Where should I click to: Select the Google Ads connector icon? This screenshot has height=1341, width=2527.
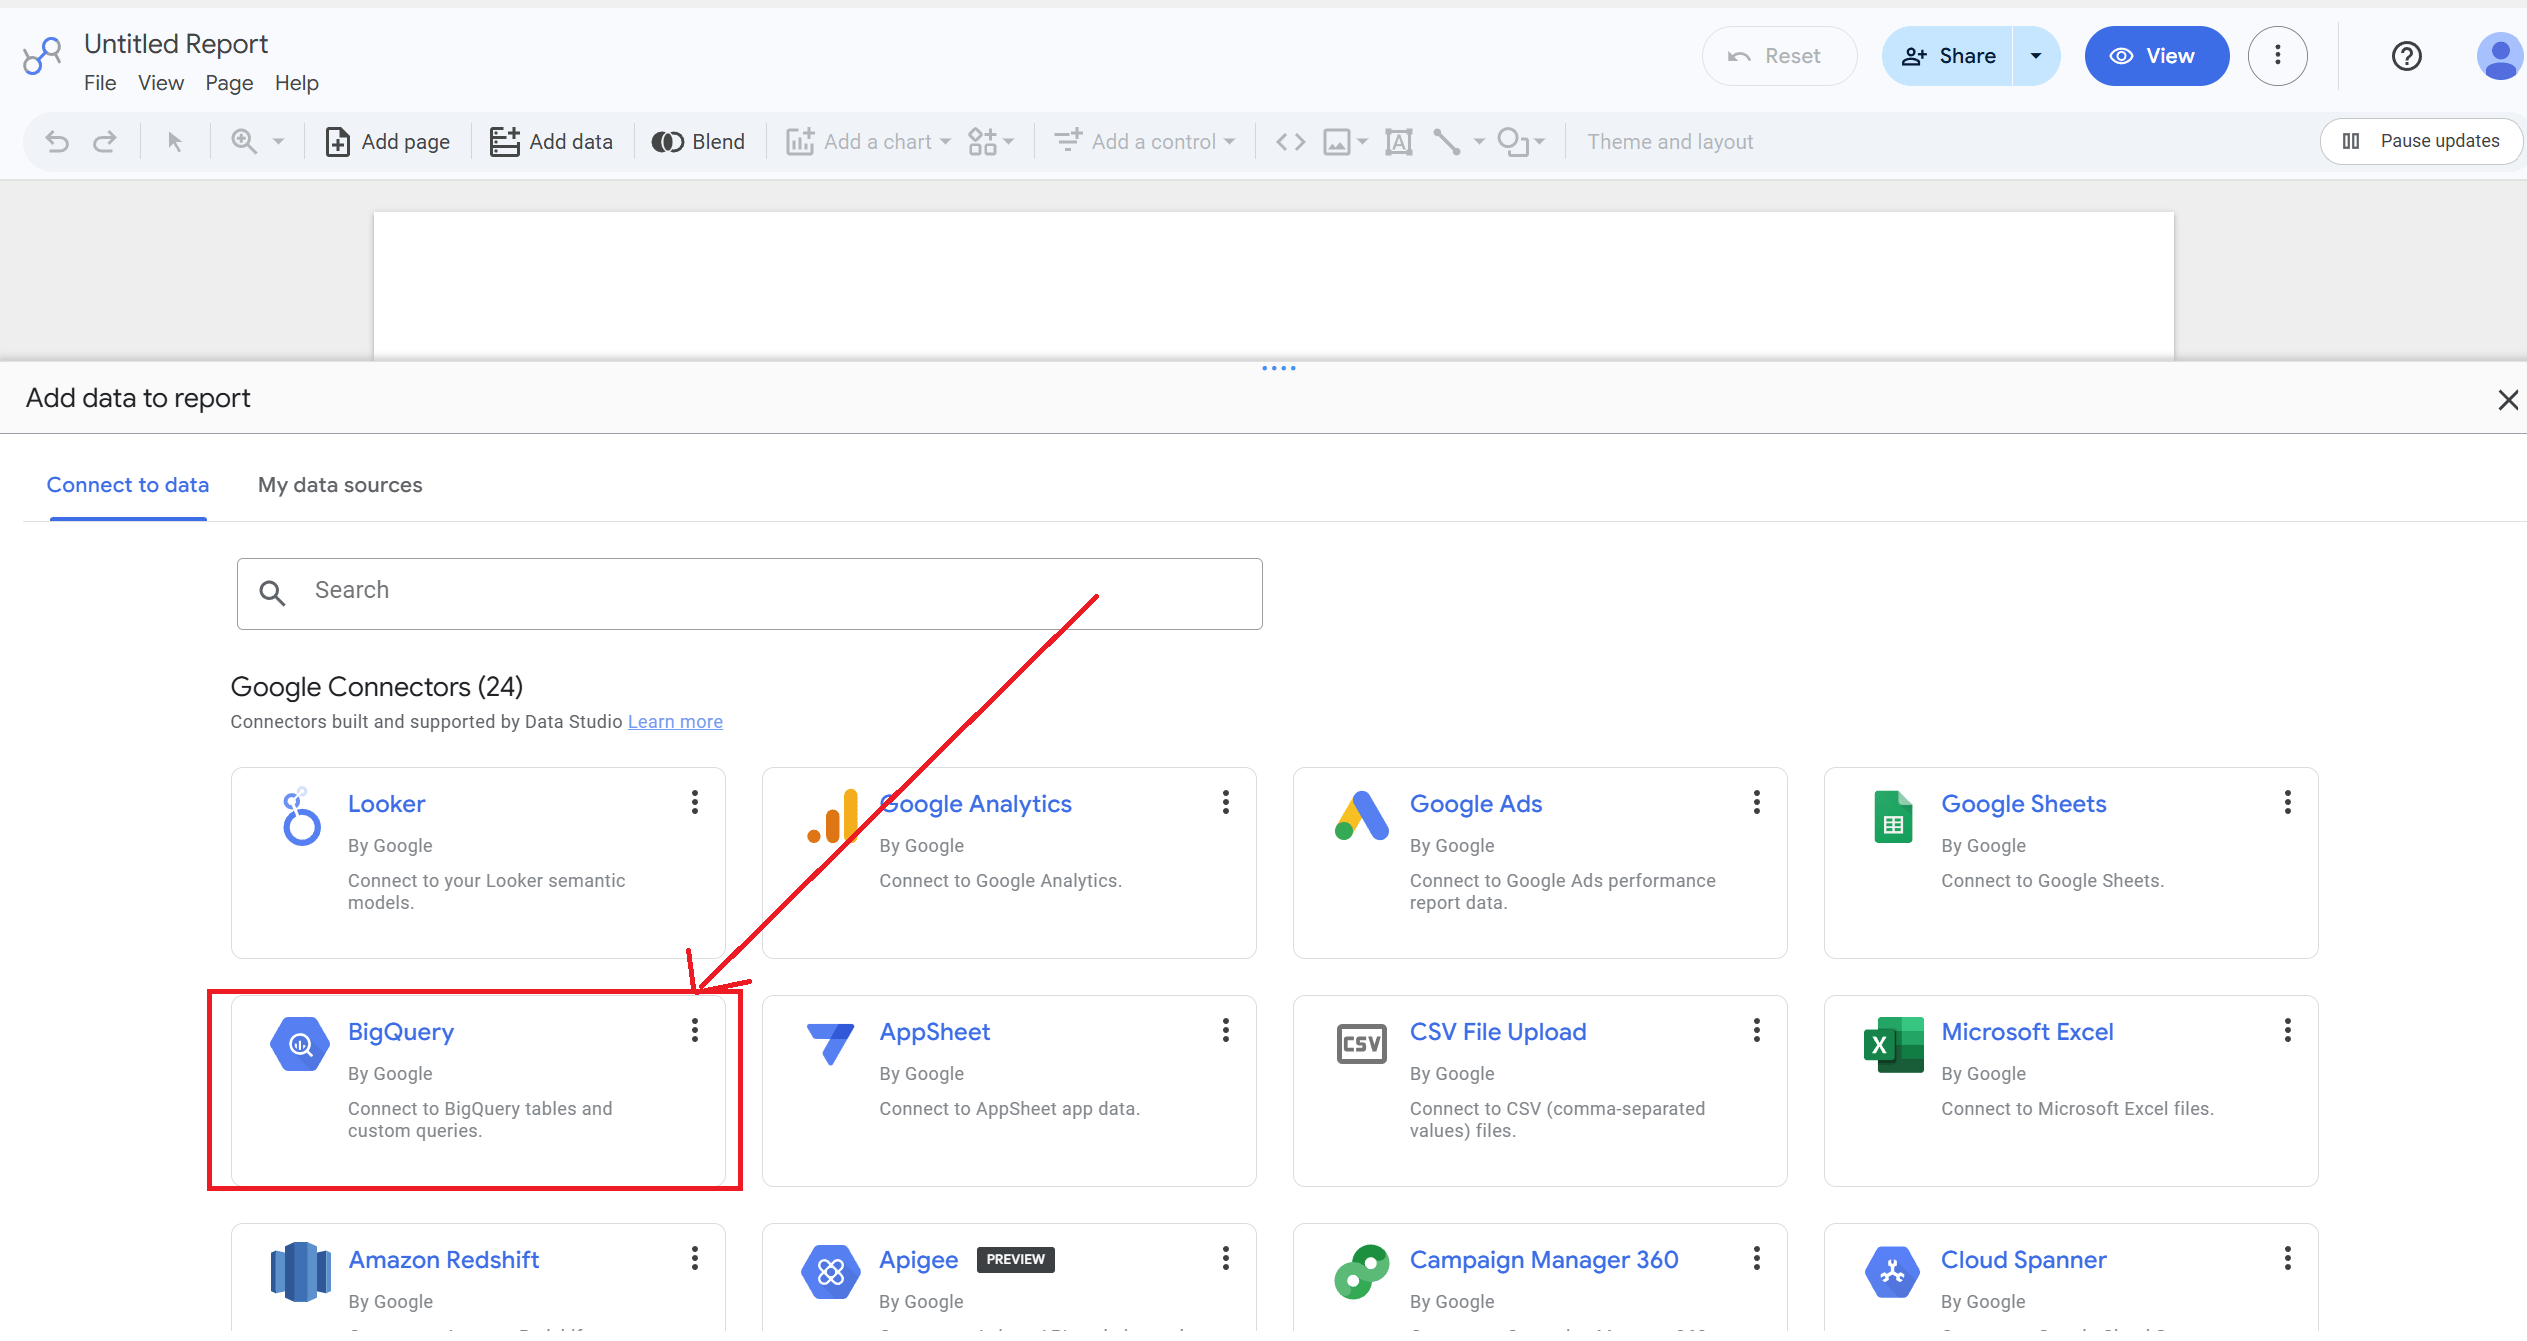[x=1361, y=816]
